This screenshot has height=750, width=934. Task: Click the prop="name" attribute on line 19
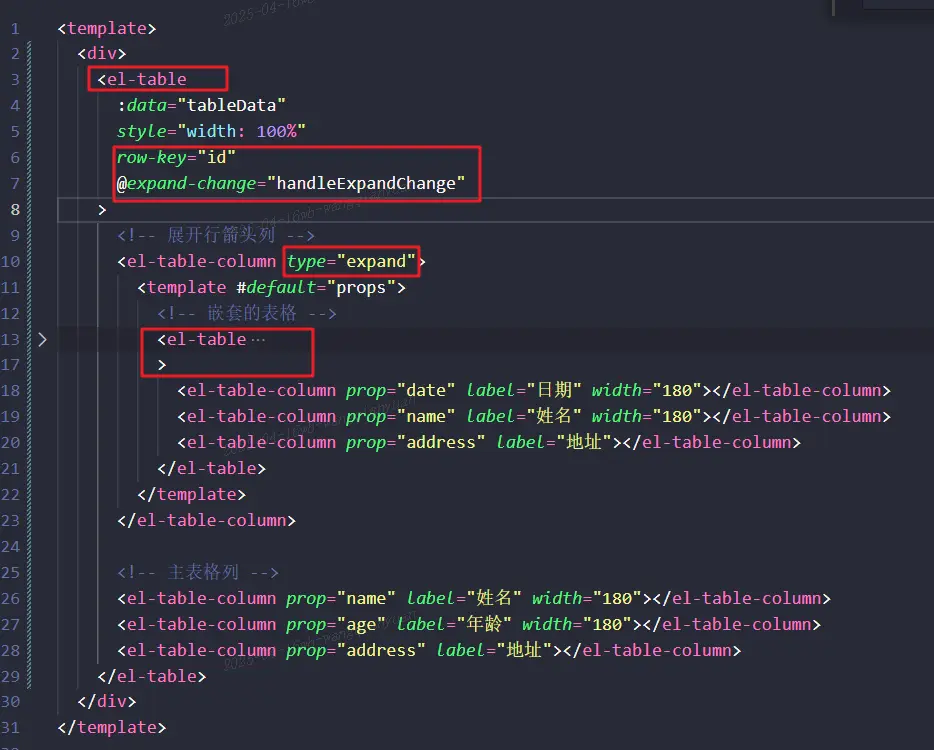pyautogui.click(x=400, y=416)
